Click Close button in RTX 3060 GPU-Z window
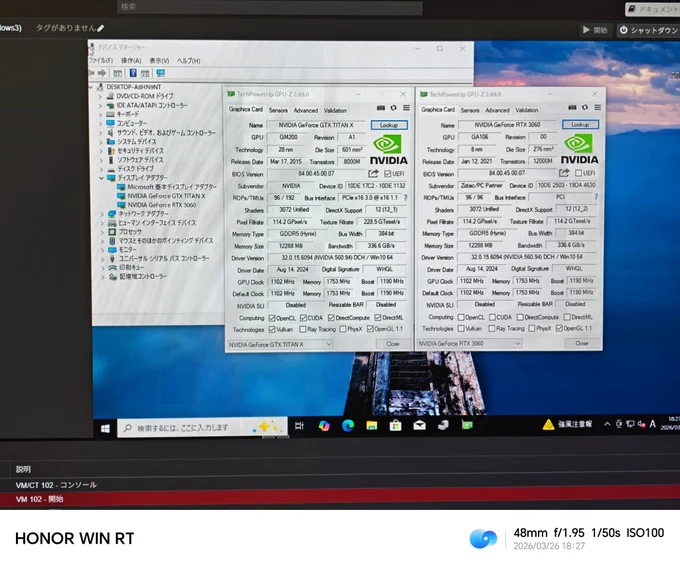 pyautogui.click(x=582, y=343)
